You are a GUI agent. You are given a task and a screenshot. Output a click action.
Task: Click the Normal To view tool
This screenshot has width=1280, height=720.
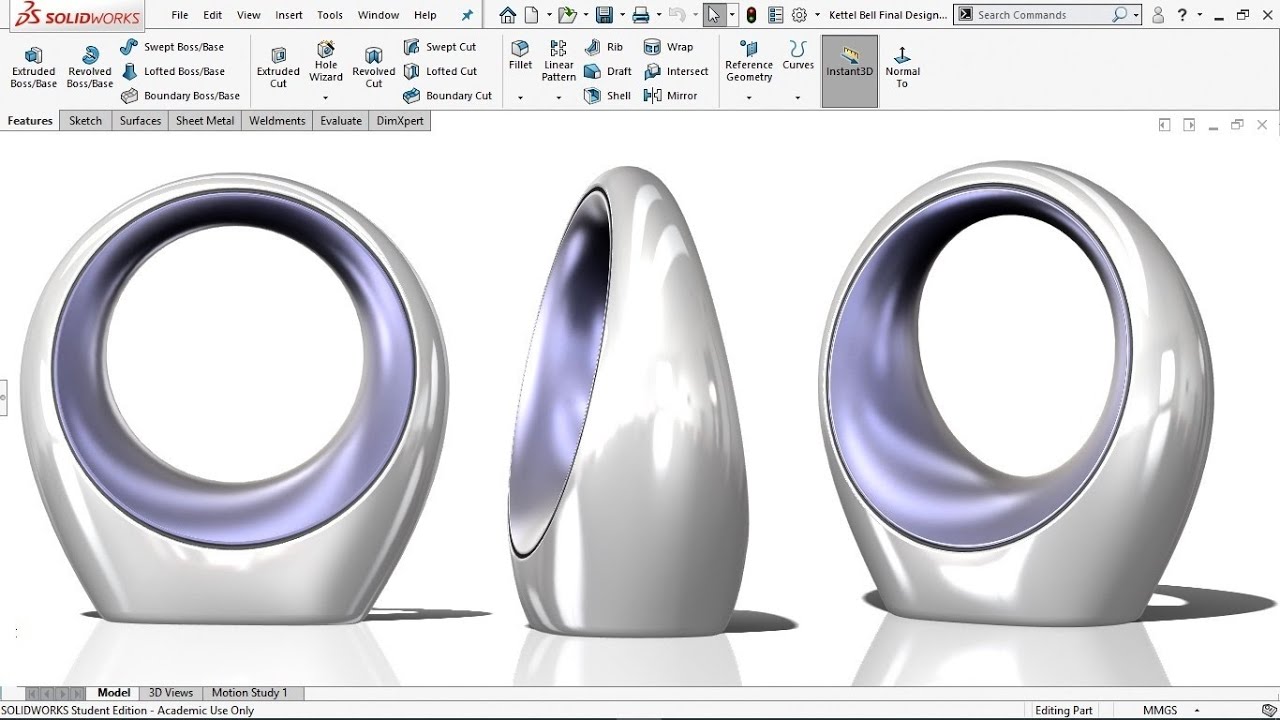pyautogui.click(x=902, y=67)
